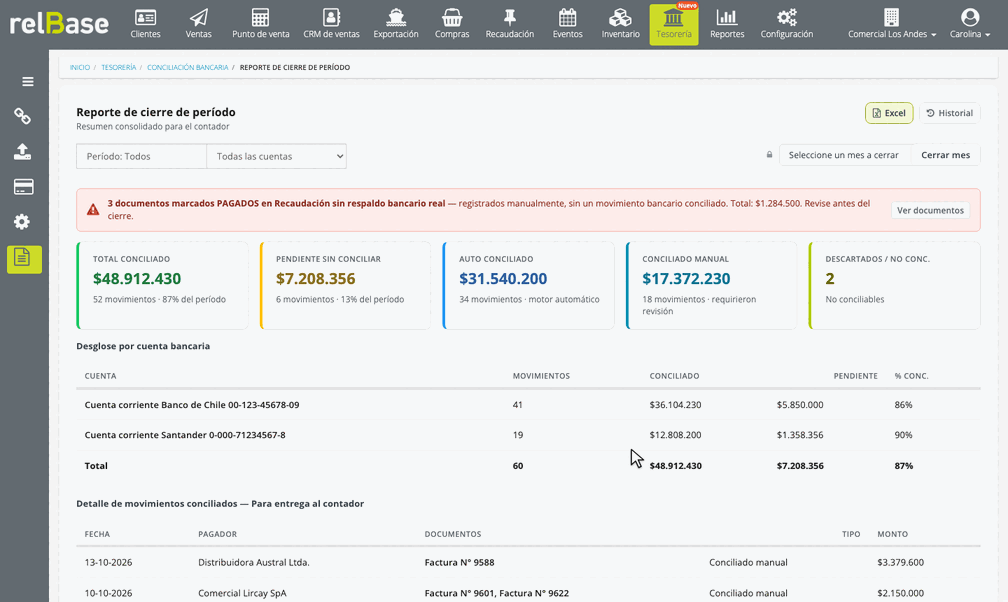The image size is (1008, 602).
Task: Open the Exportación ship icon
Action: (x=396, y=17)
